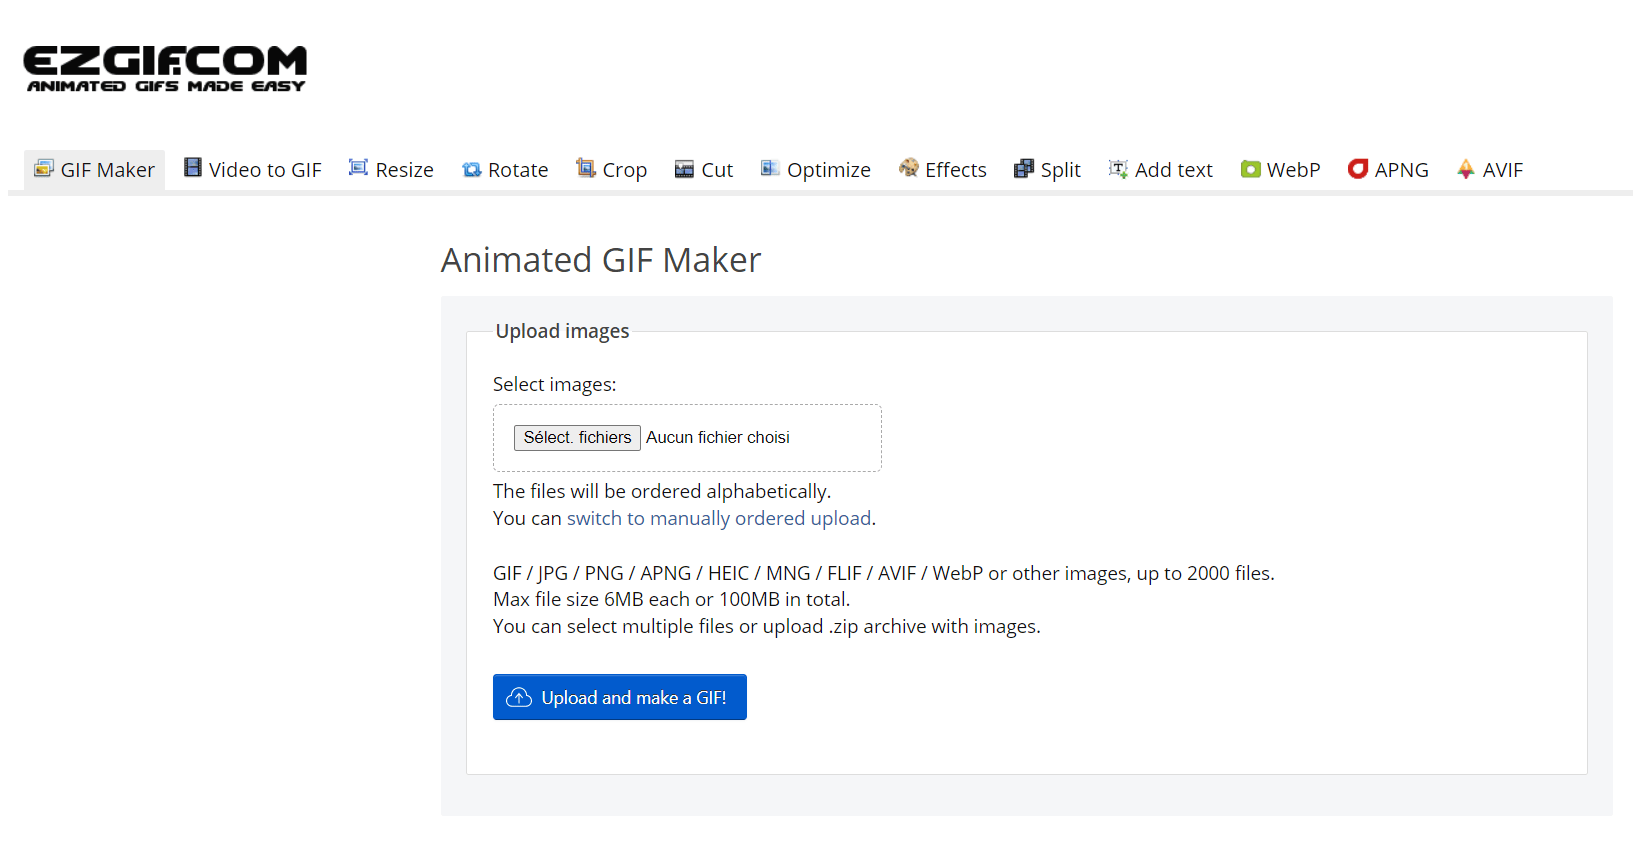Viewport: 1645px width, 846px height.
Task: Open the Add text tool
Action: pyautogui.click(x=1161, y=170)
